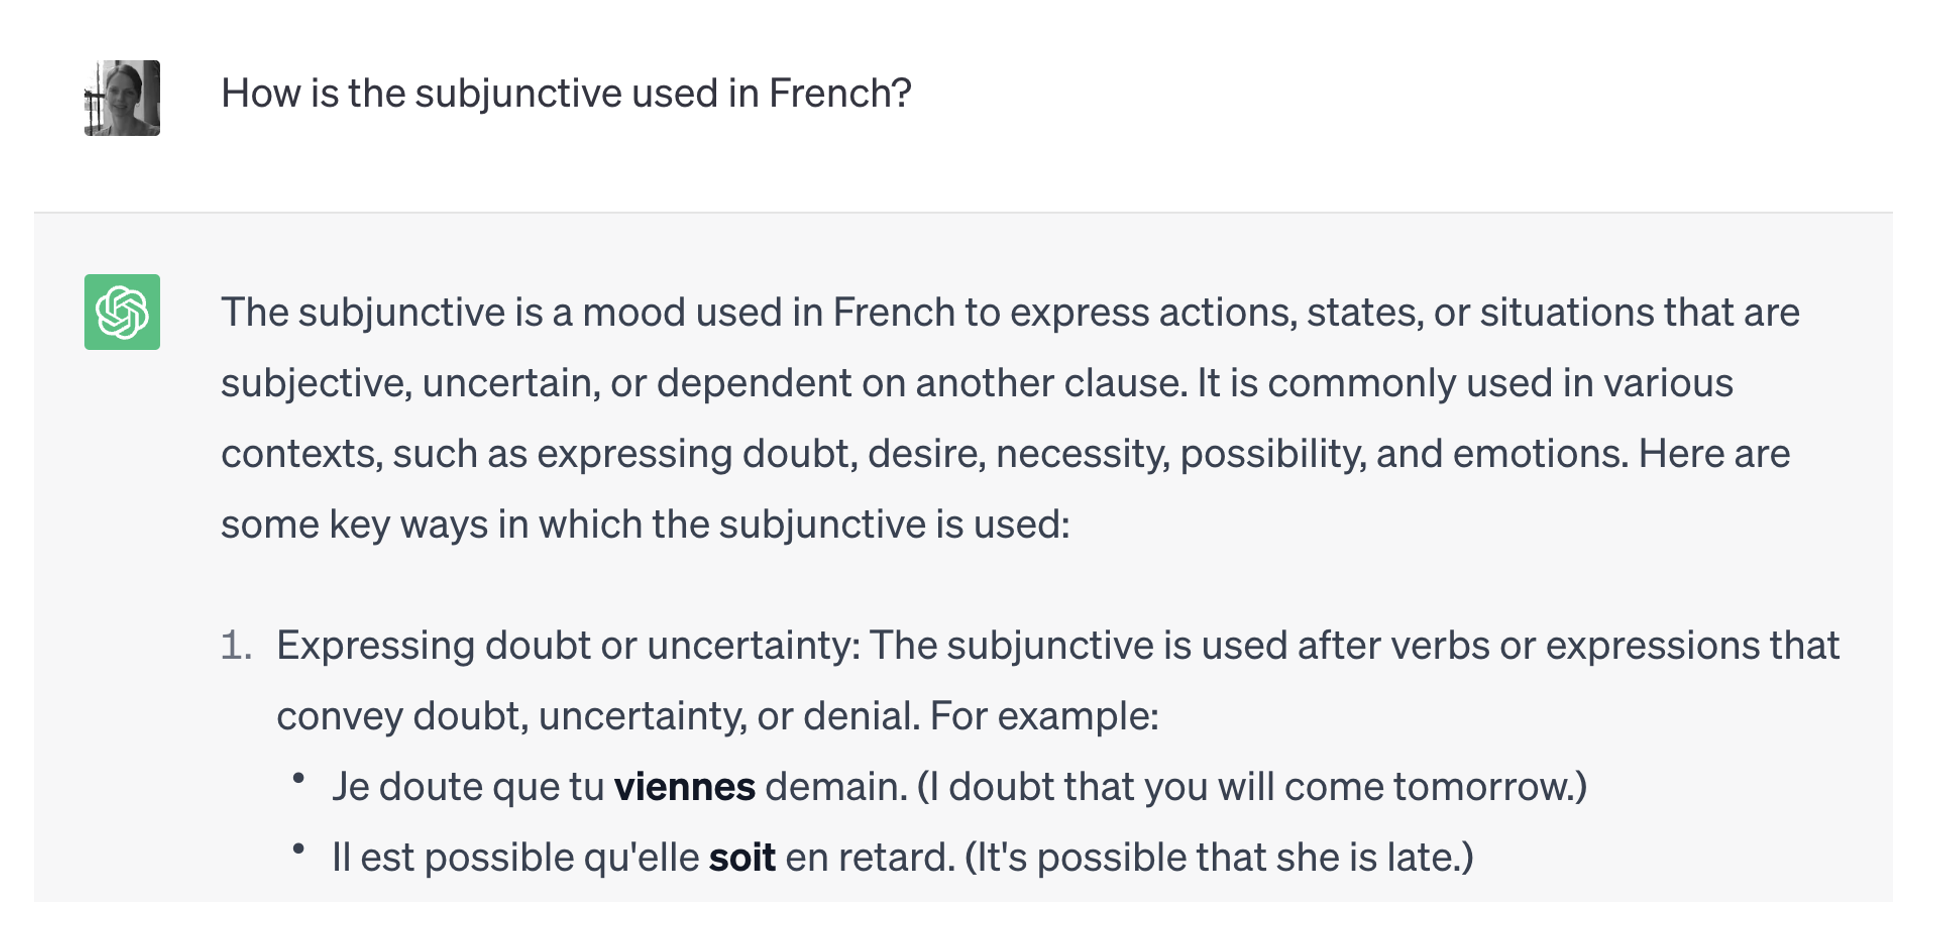Click the line starting "subjective, uncertain, or dependent"

coord(977,383)
